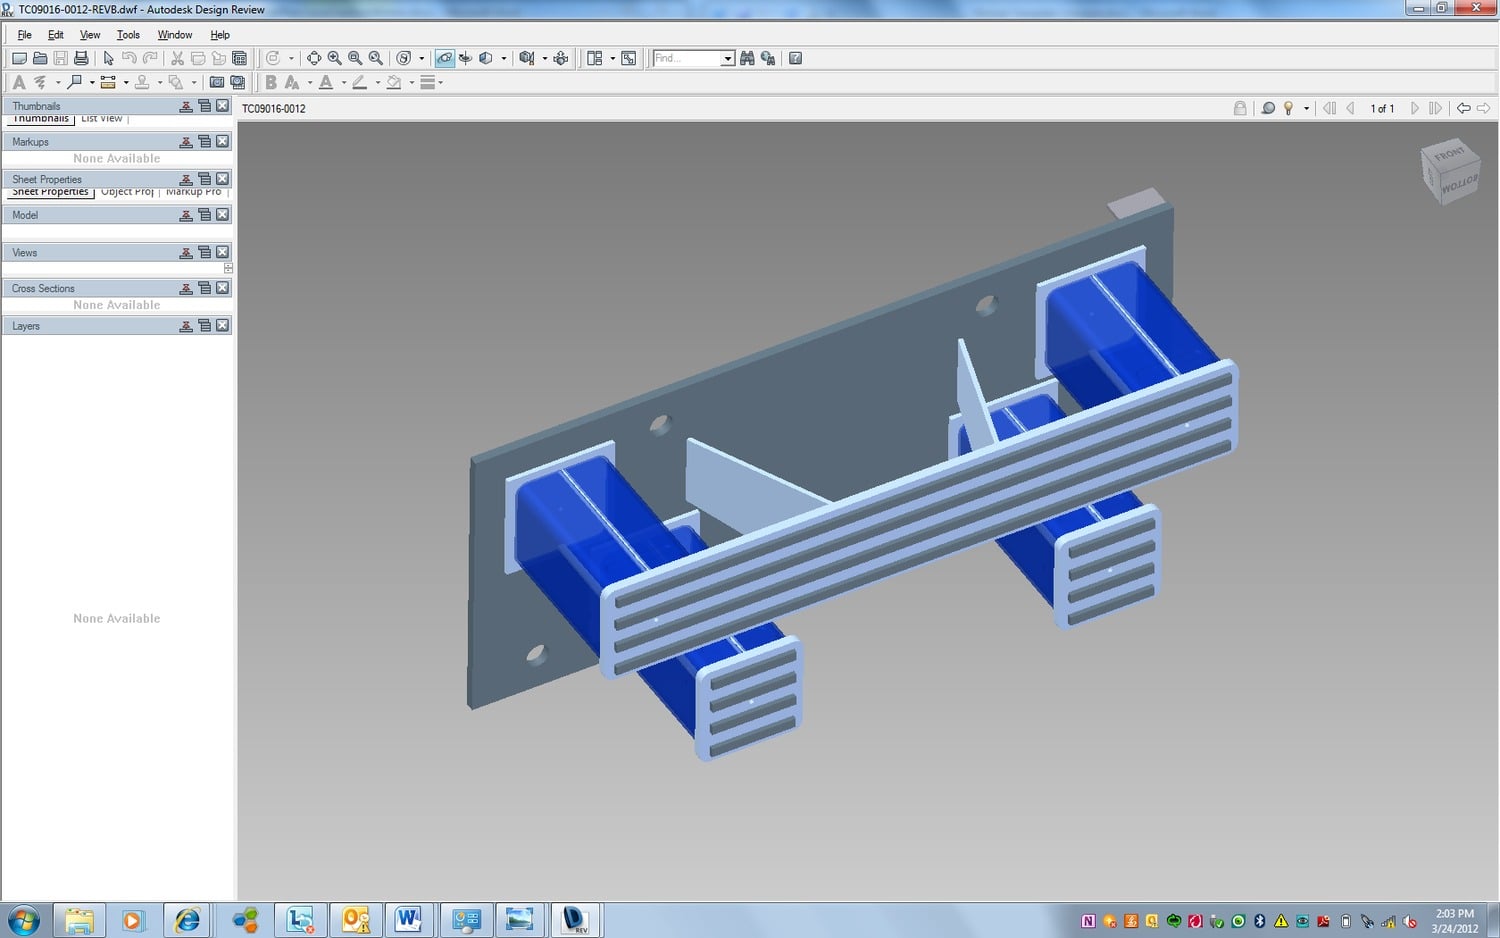Click the Help question-mark toolbar icon
Image resolution: width=1500 pixels, height=938 pixels.
point(796,58)
